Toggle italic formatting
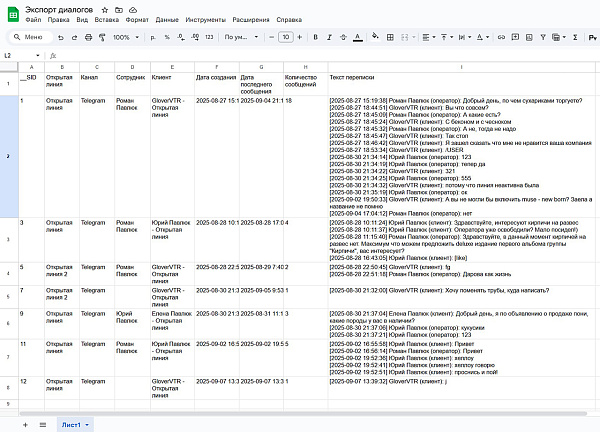600x432 pixels. [329, 37]
